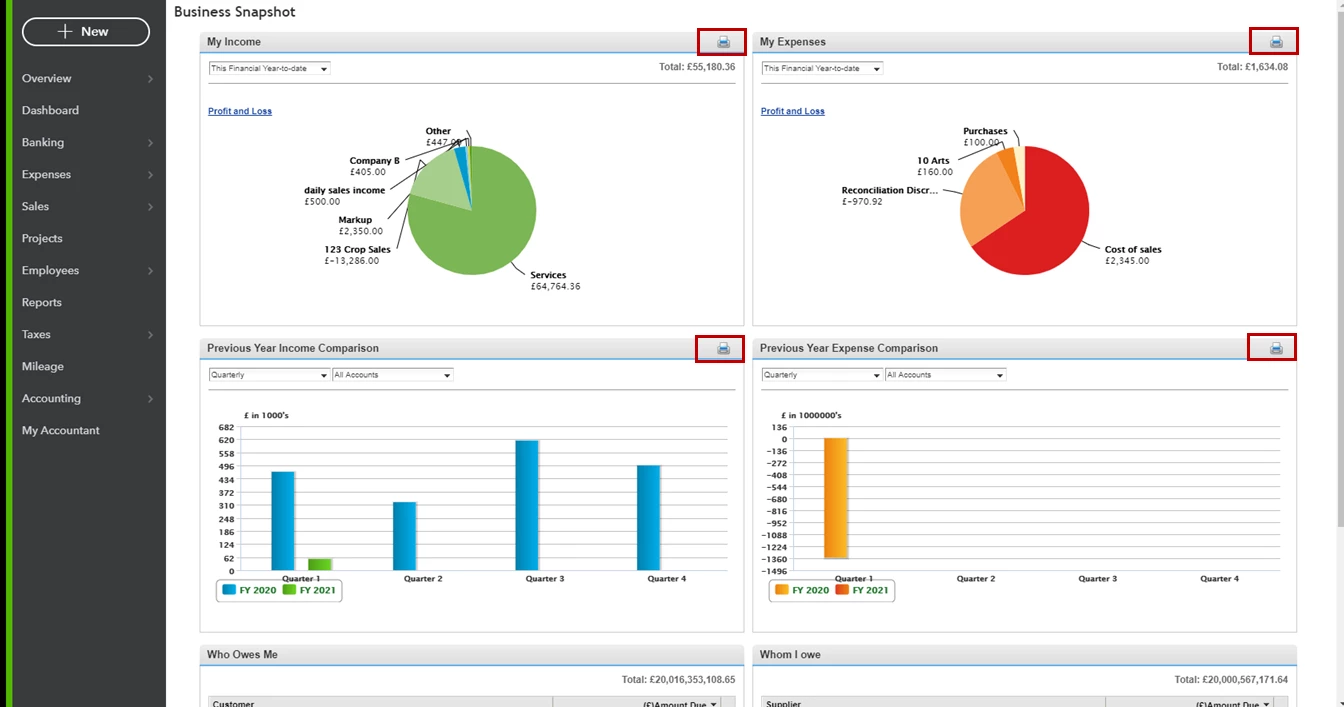Select Mileage in the navigation
Screen dimensions: 1344x707
click(x=43, y=366)
